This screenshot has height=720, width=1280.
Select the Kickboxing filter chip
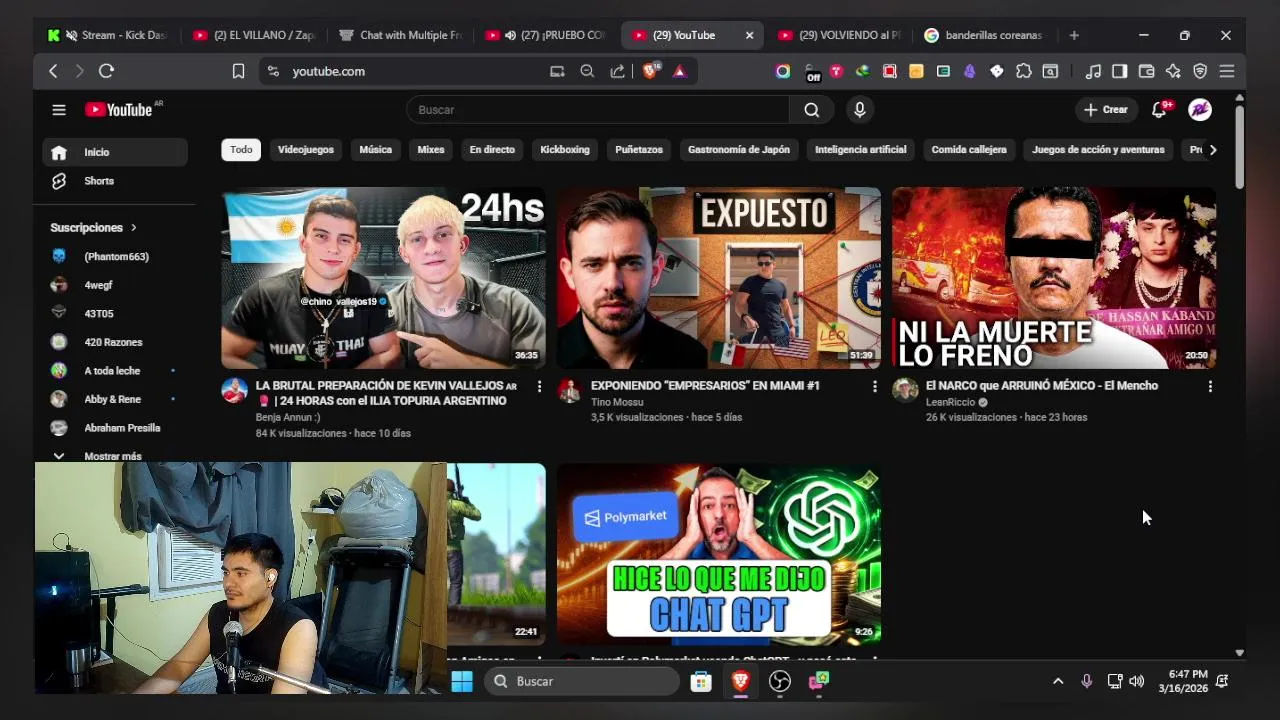(565, 150)
